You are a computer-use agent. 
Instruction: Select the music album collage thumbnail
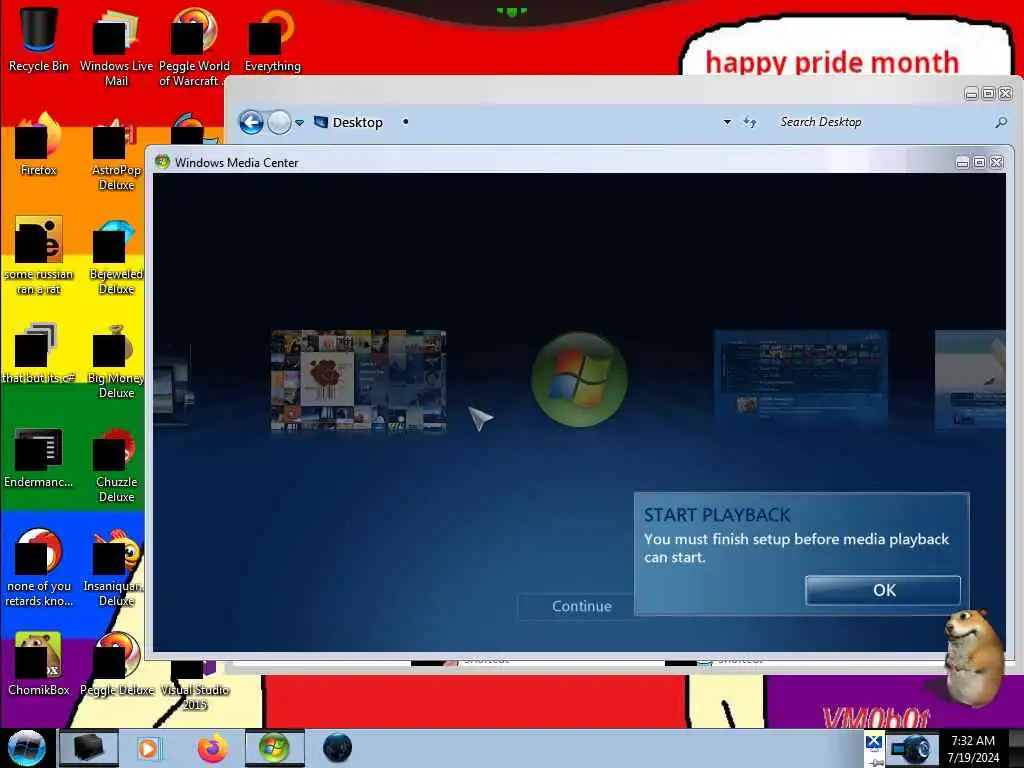(359, 381)
